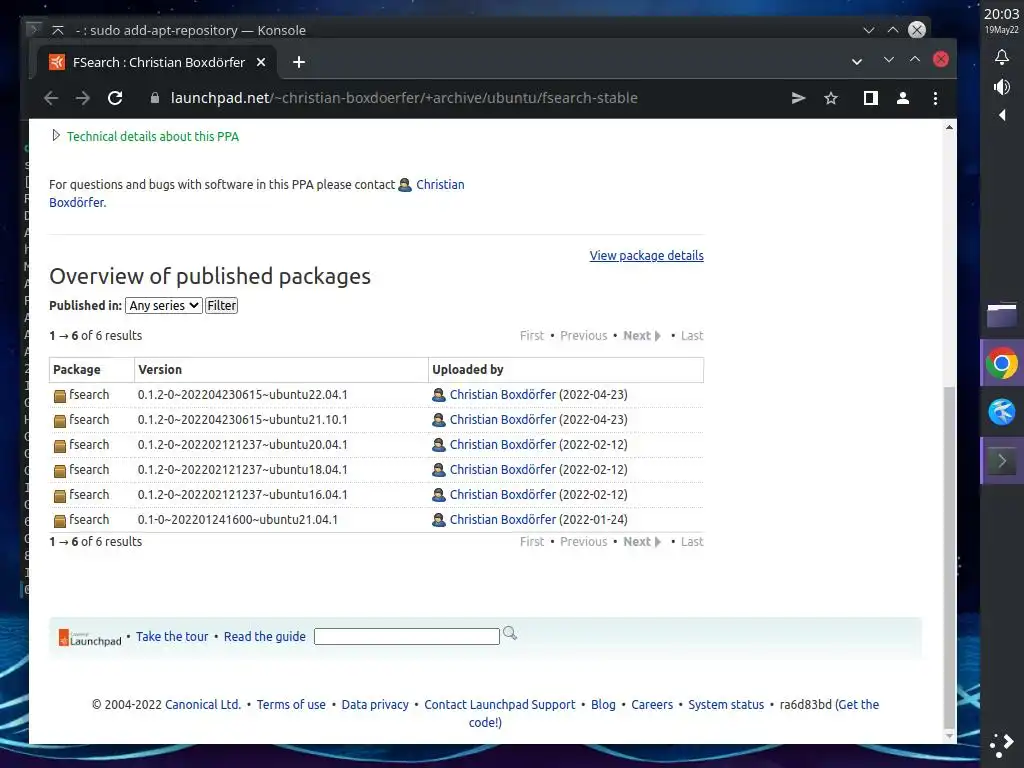The width and height of the screenshot is (1024, 768).
Task: Bookmark this page with star icon
Action: tap(831, 98)
